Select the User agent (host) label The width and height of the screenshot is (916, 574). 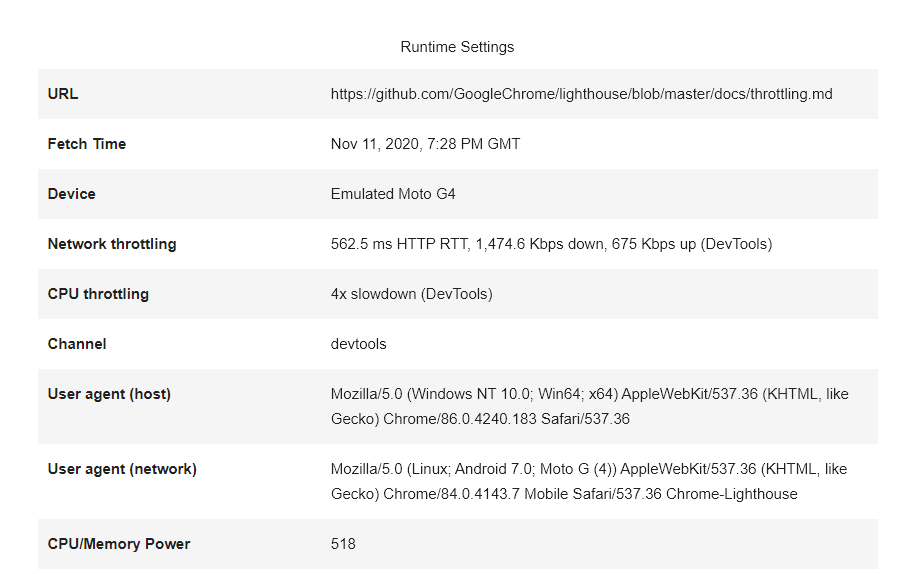(x=109, y=394)
